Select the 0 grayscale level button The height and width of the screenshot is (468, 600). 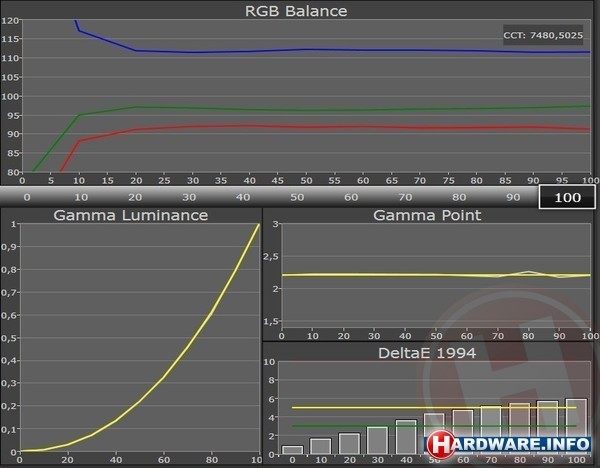[27, 197]
